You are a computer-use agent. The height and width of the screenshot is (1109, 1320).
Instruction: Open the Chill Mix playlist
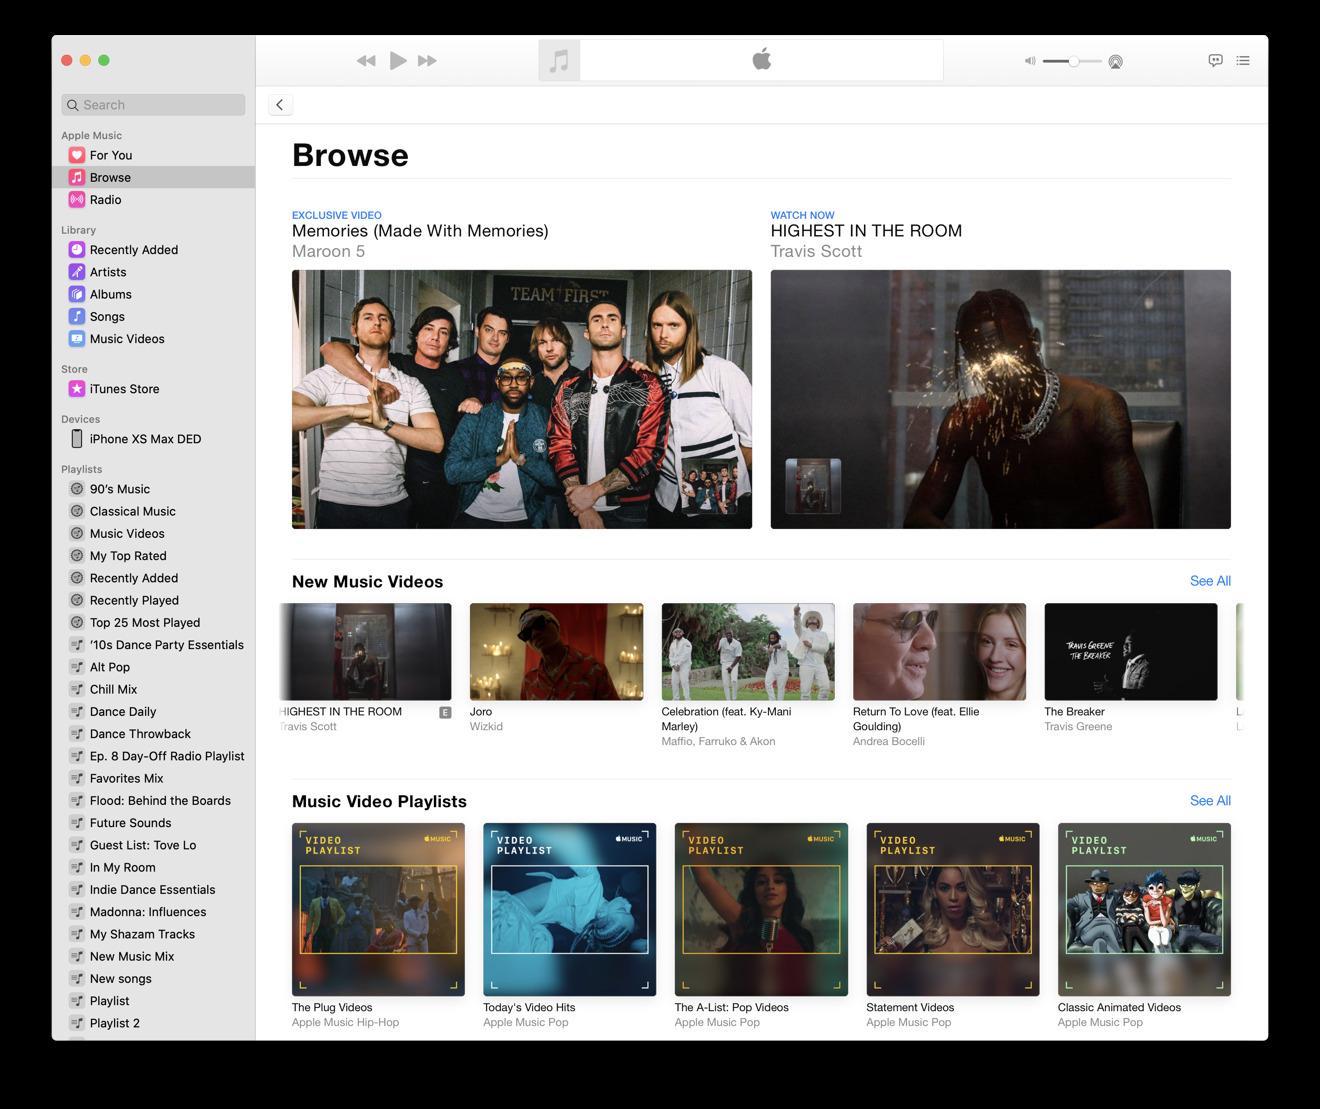click(x=153, y=689)
